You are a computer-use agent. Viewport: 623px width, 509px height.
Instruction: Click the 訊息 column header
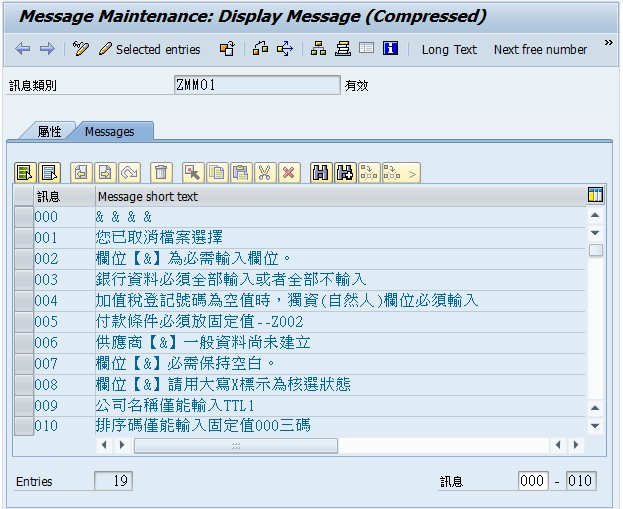(64, 196)
